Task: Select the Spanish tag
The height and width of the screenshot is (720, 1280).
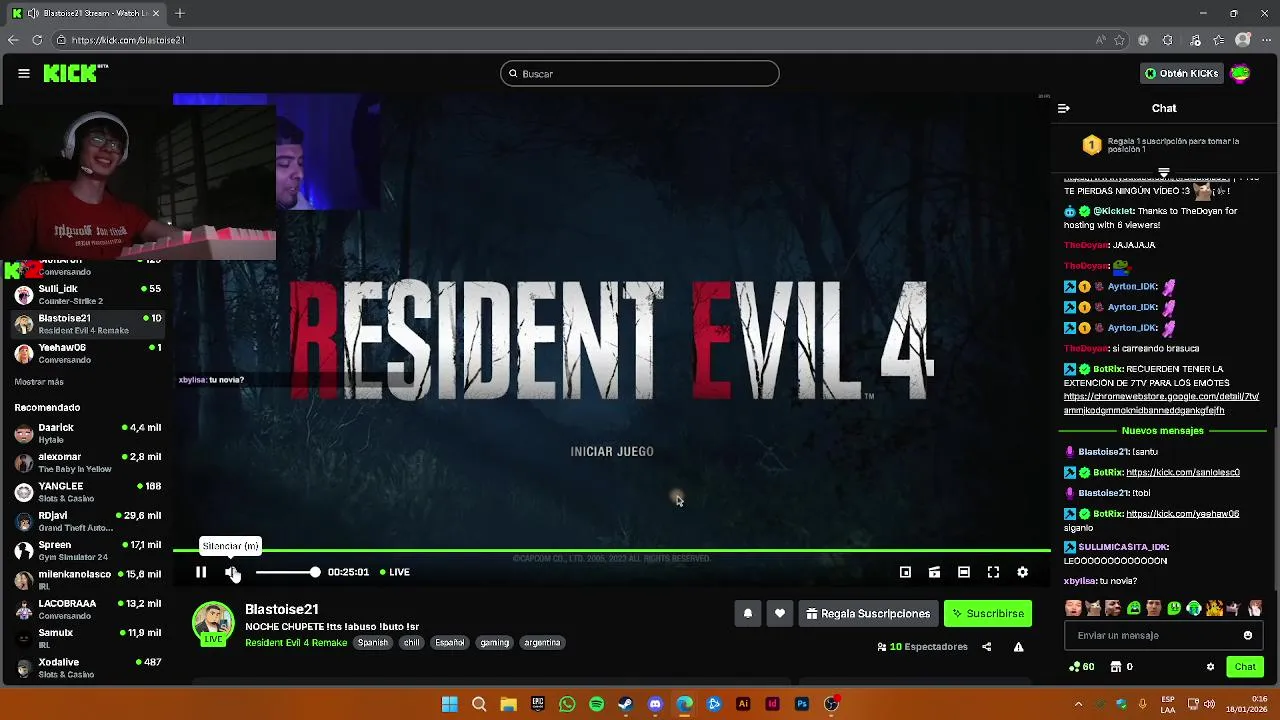Action: pos(372,643)
